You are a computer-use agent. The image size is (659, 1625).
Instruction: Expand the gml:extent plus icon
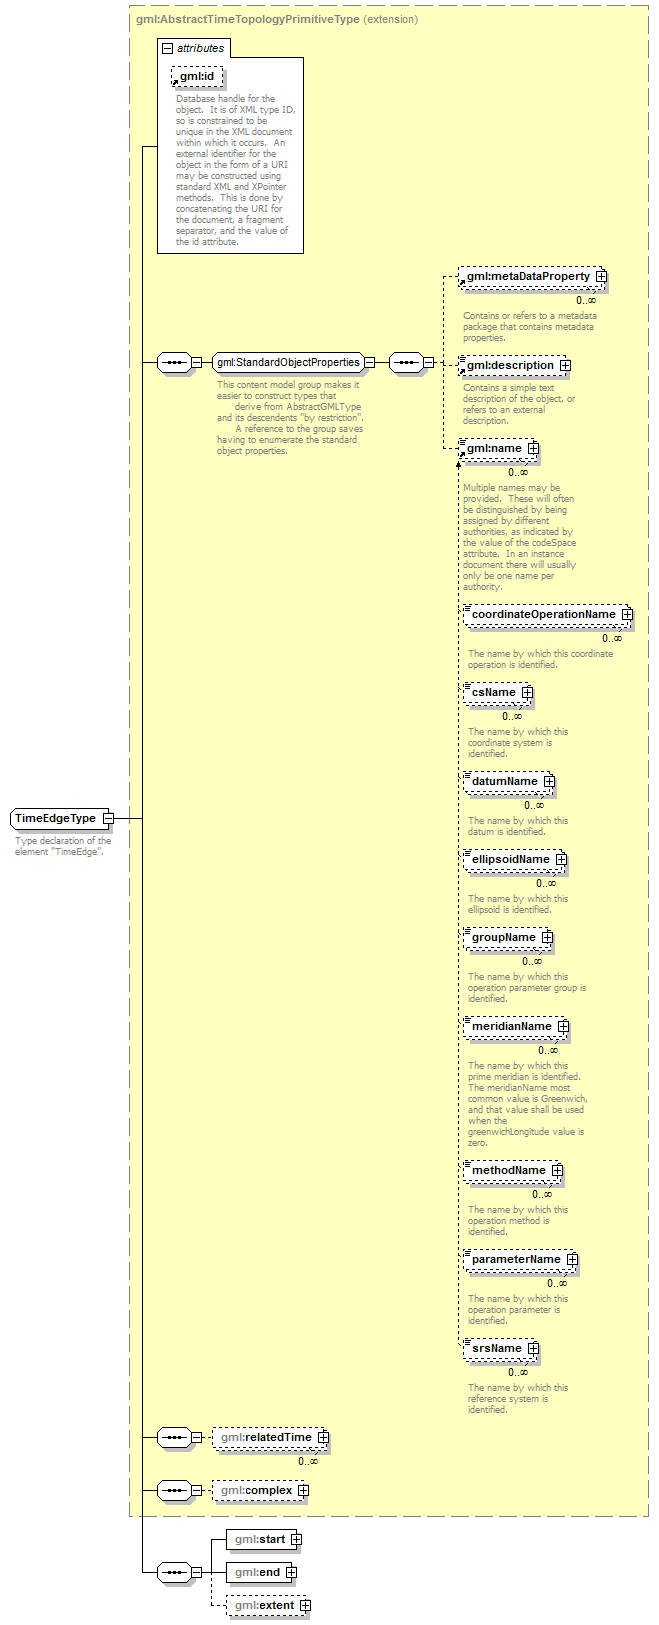pos(306,1606)
